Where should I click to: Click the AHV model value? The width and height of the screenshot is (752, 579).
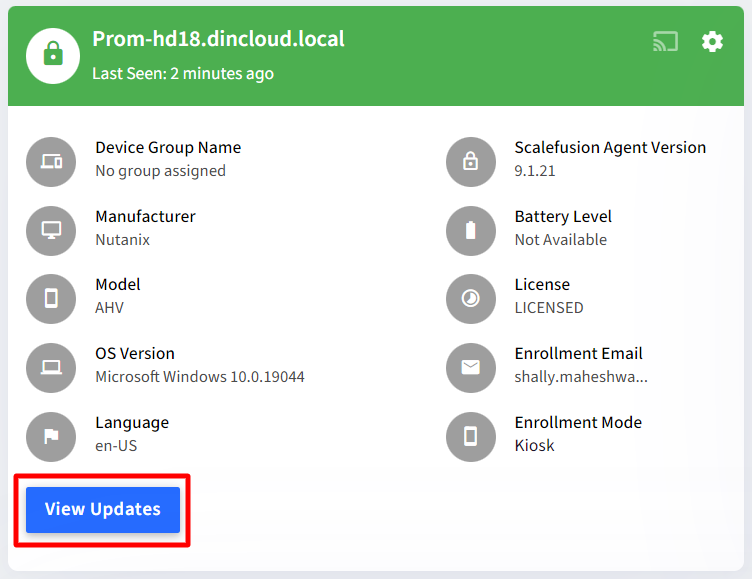click(x=109, y=307)
